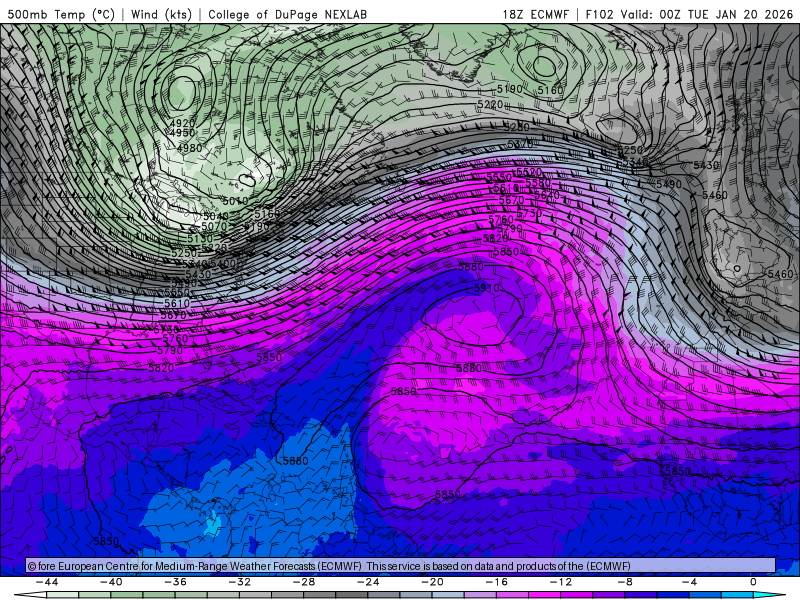This screenshot has width=800, height=600.
Task: Click the 4980 height contour label
Action: (x=189, y=148)
